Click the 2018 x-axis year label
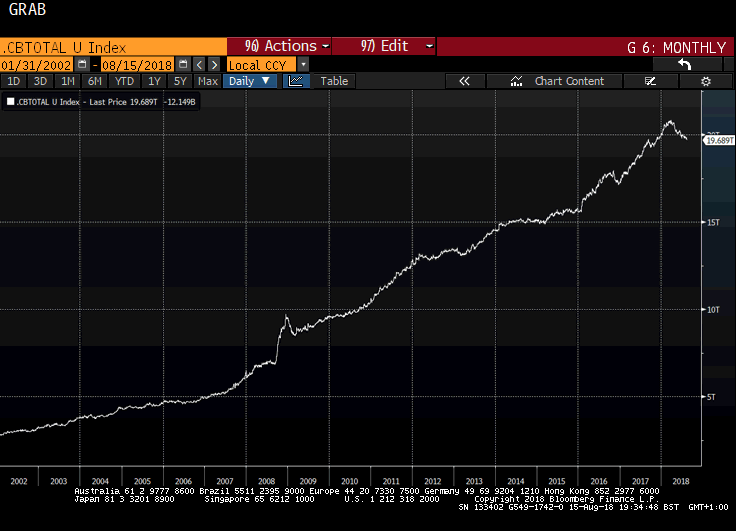 point(681,481)
